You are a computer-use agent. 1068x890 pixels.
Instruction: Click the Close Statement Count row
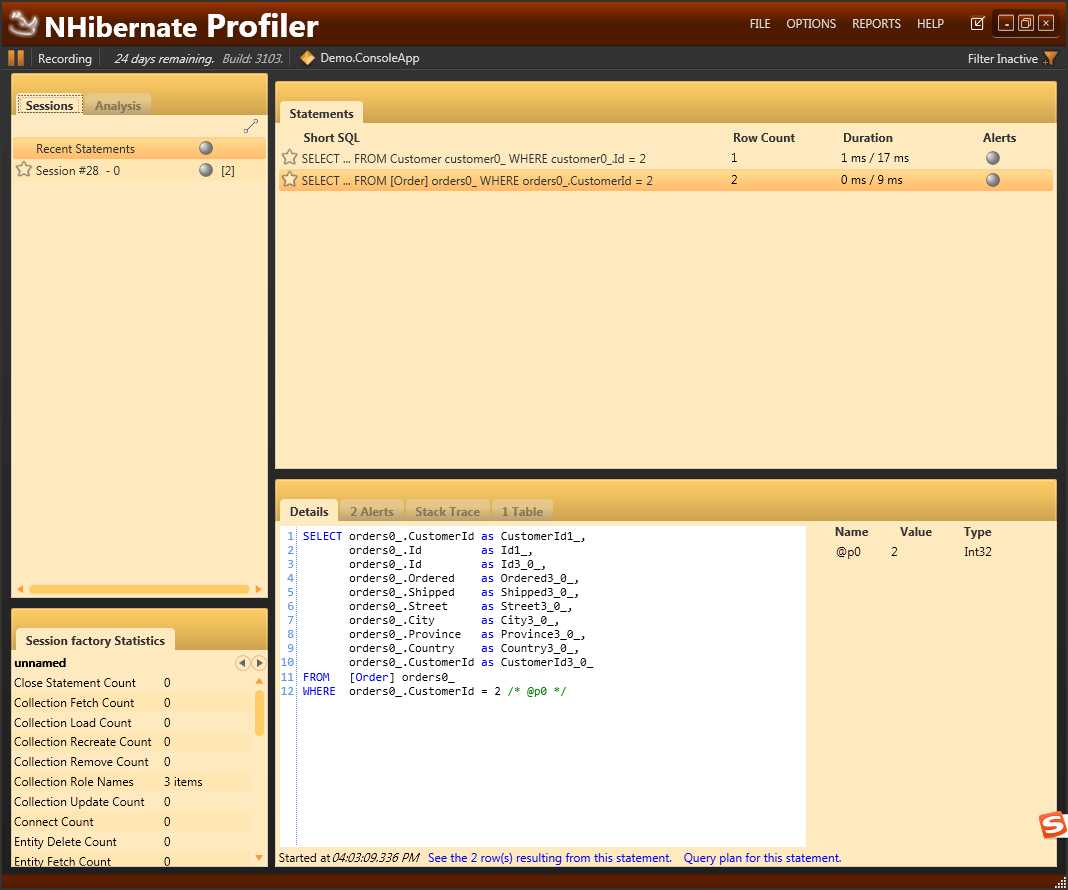pos(132,682)
